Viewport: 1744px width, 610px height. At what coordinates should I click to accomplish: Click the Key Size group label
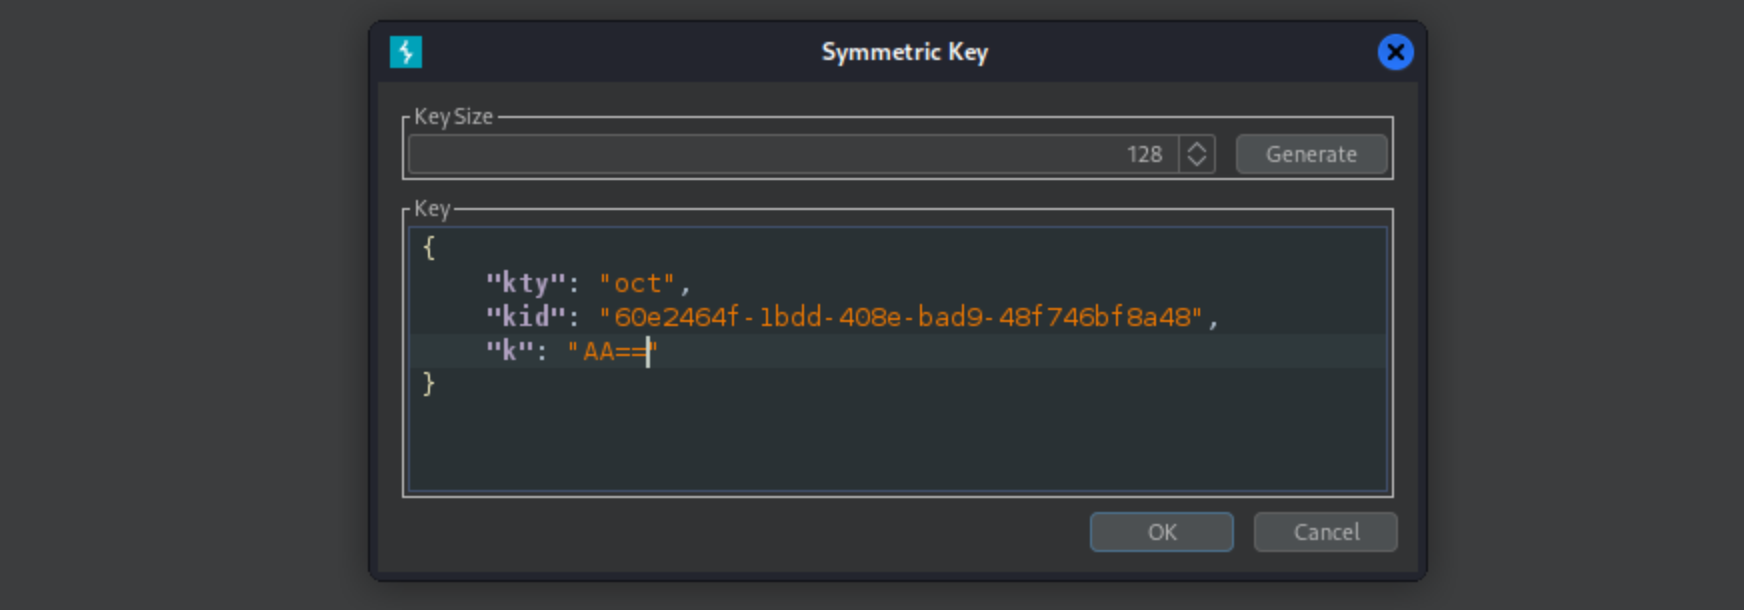coord(453,117)
